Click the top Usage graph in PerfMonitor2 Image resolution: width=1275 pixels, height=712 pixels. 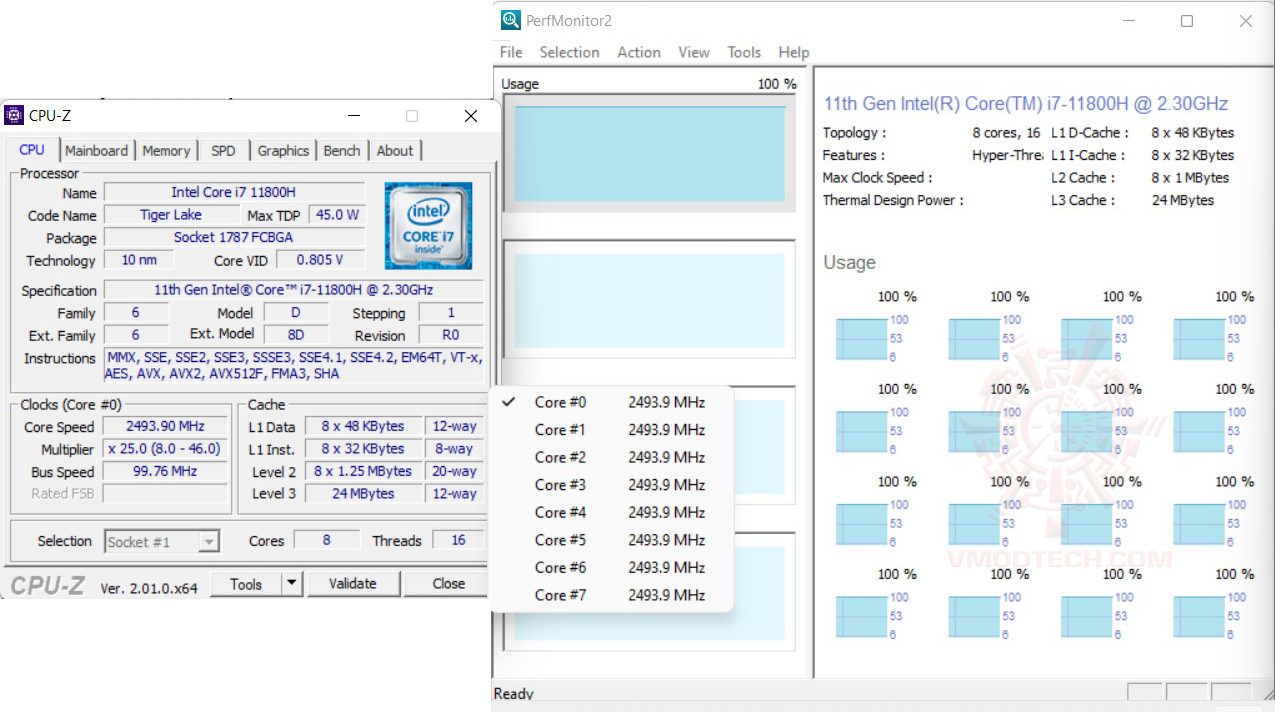coord(650,152)
